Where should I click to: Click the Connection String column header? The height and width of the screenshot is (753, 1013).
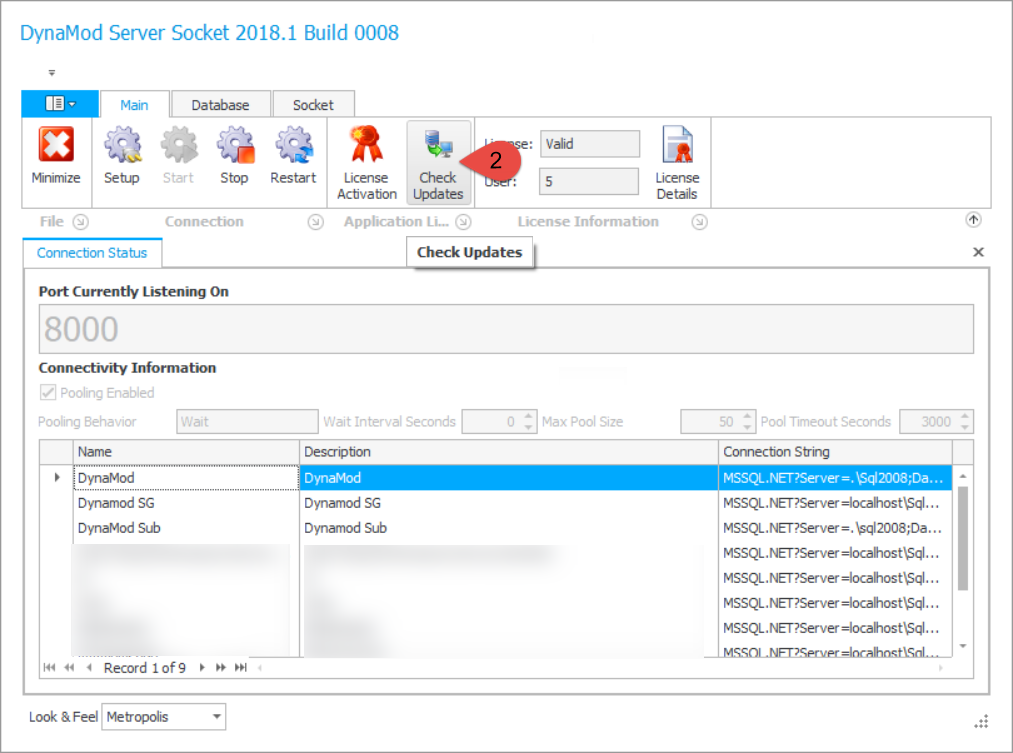835,451
